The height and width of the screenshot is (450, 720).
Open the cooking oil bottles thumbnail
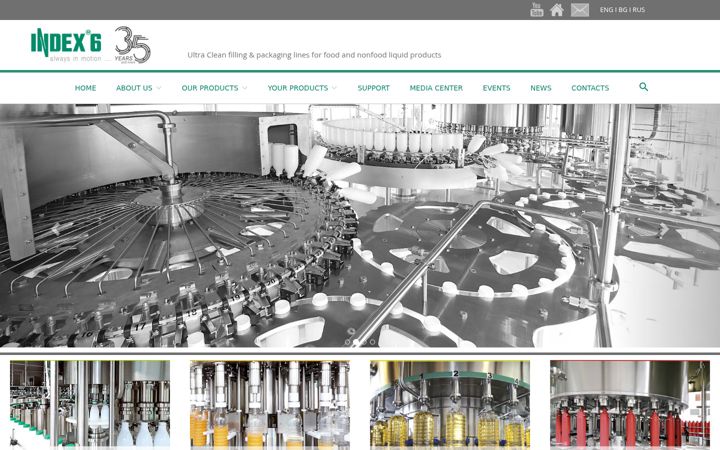click(450, 404)
